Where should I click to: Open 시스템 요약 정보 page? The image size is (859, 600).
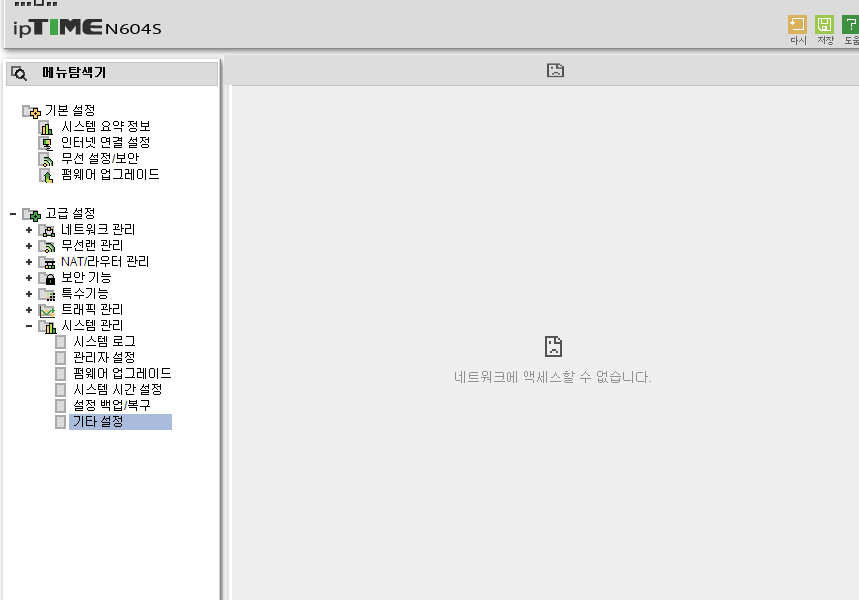106,127
